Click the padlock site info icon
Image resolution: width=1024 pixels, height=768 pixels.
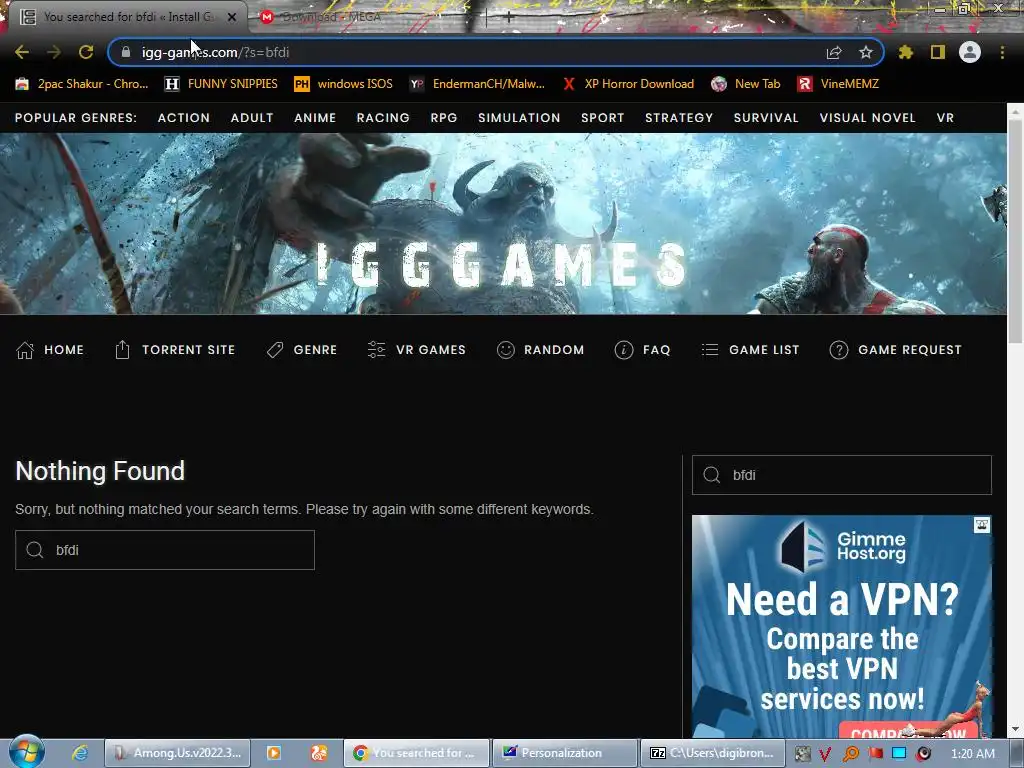click(126, 52)
